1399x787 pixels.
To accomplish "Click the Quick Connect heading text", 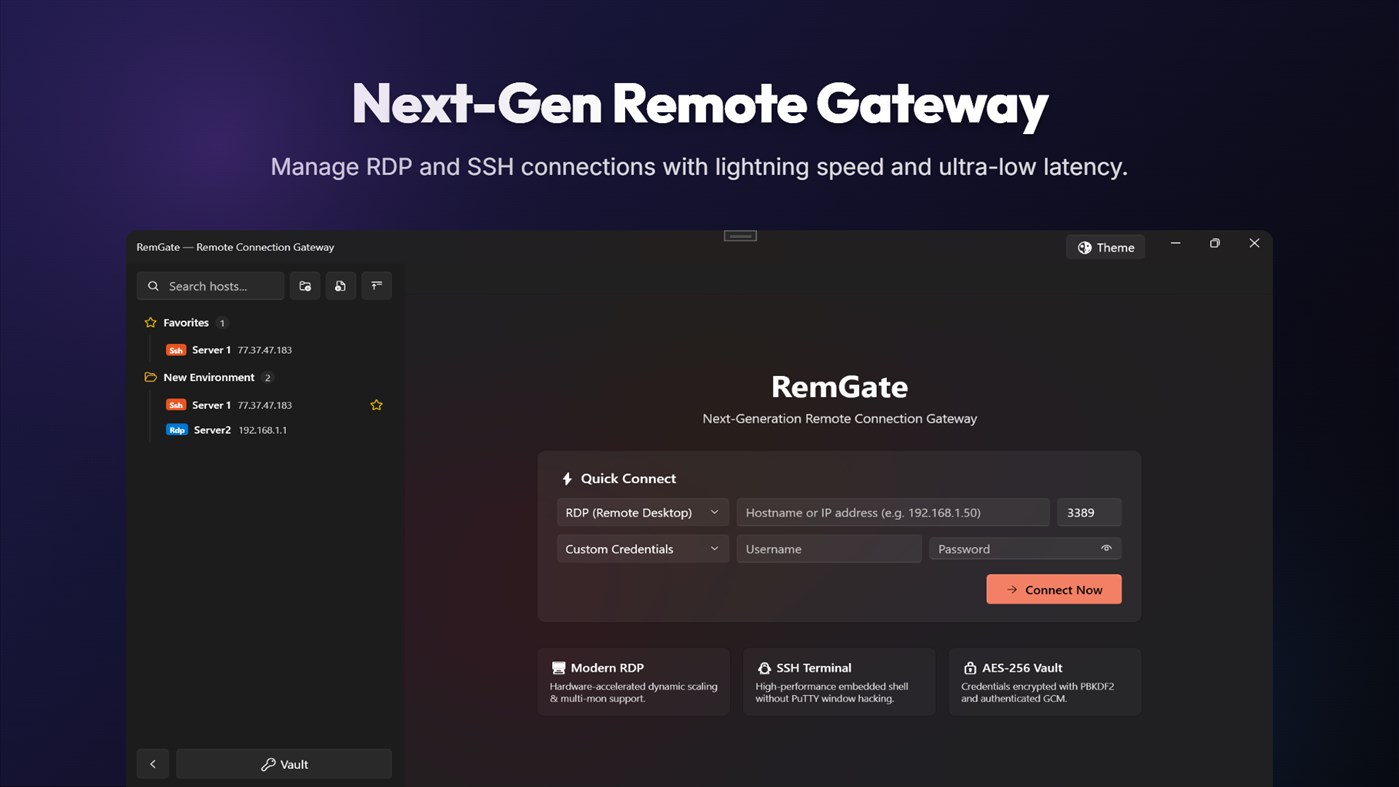I will [x=628, y=479].
